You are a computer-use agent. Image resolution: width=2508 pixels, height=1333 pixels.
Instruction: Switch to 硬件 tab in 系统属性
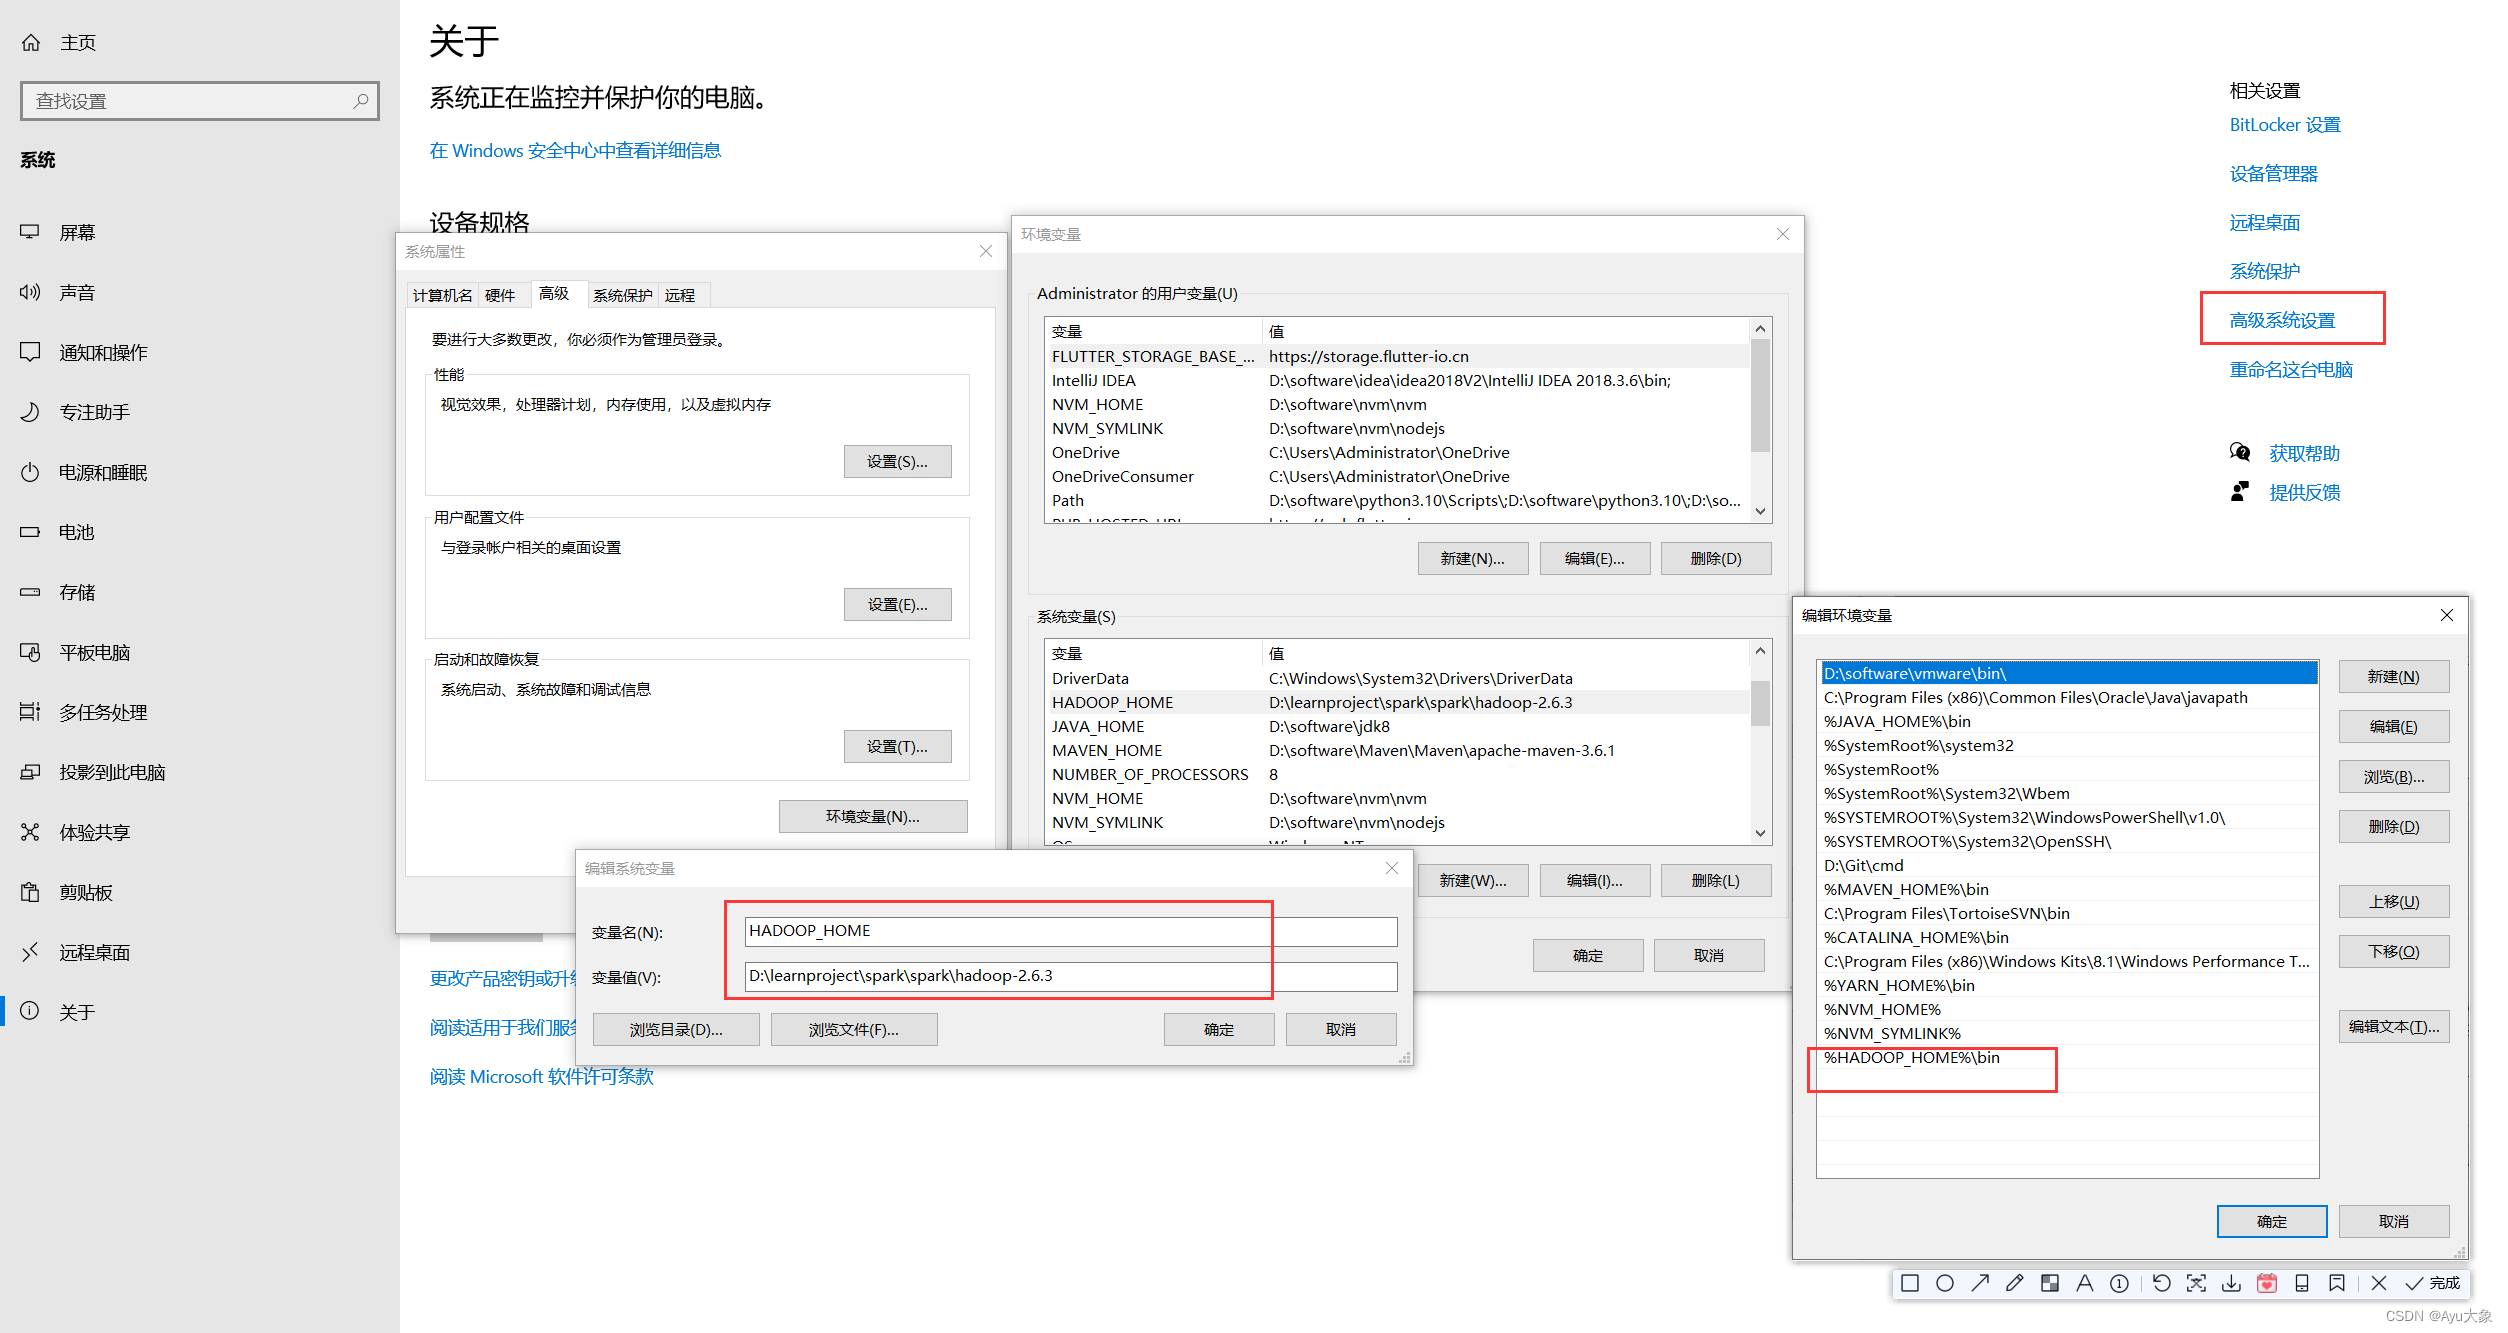pyautogui.click(x=500, y=295)
